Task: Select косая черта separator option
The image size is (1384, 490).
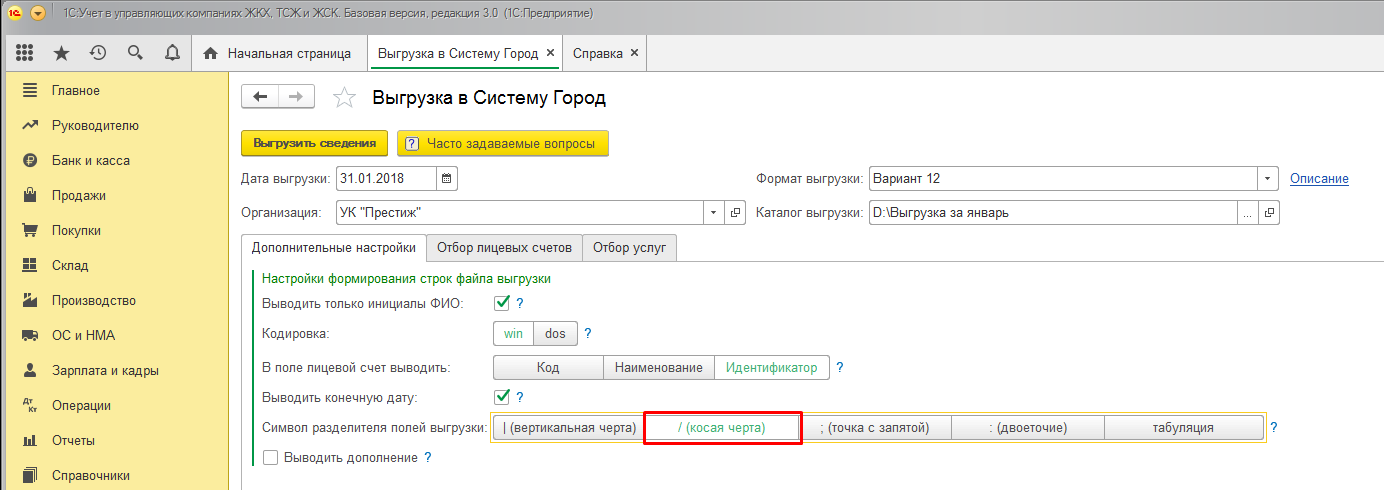Action: coord(721,428)
